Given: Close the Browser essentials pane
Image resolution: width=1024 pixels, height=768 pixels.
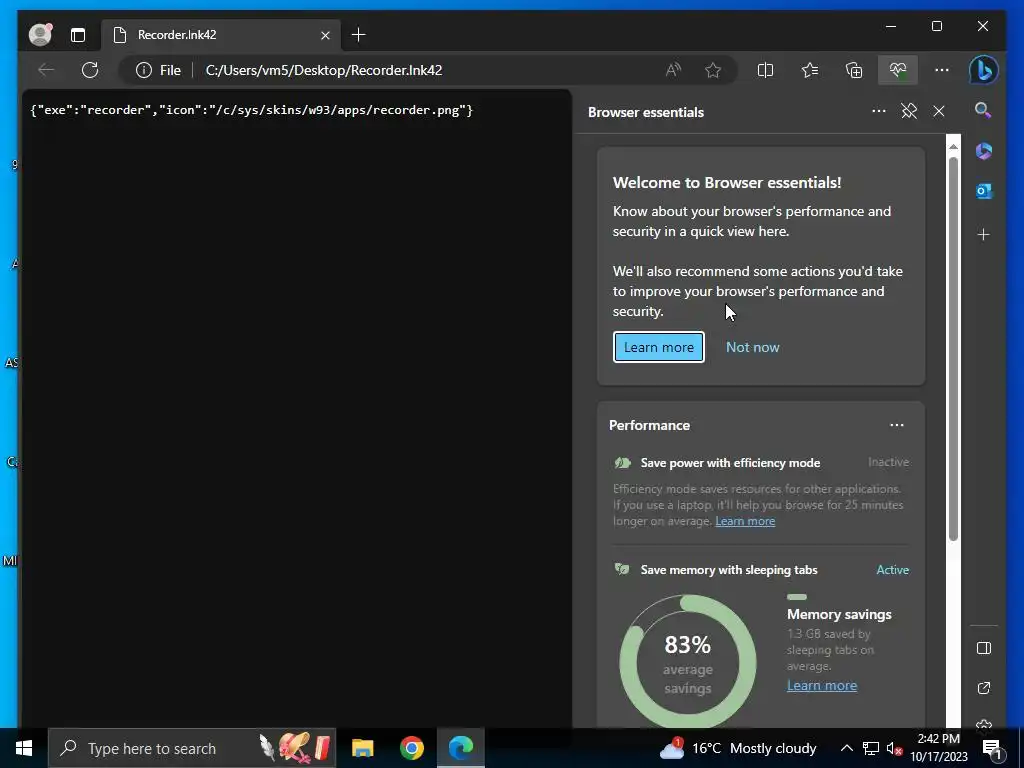Looking at the screenshot, I should tap(939, 111).
